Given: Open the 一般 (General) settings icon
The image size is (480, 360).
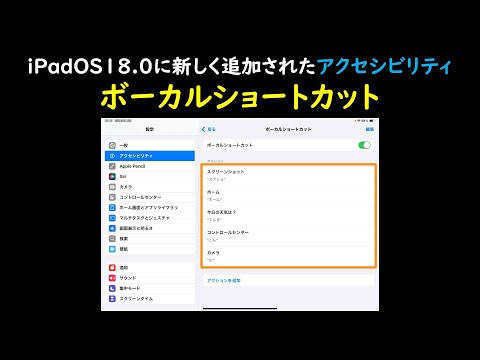Looking at the screenshot, I should pos(112,145).
